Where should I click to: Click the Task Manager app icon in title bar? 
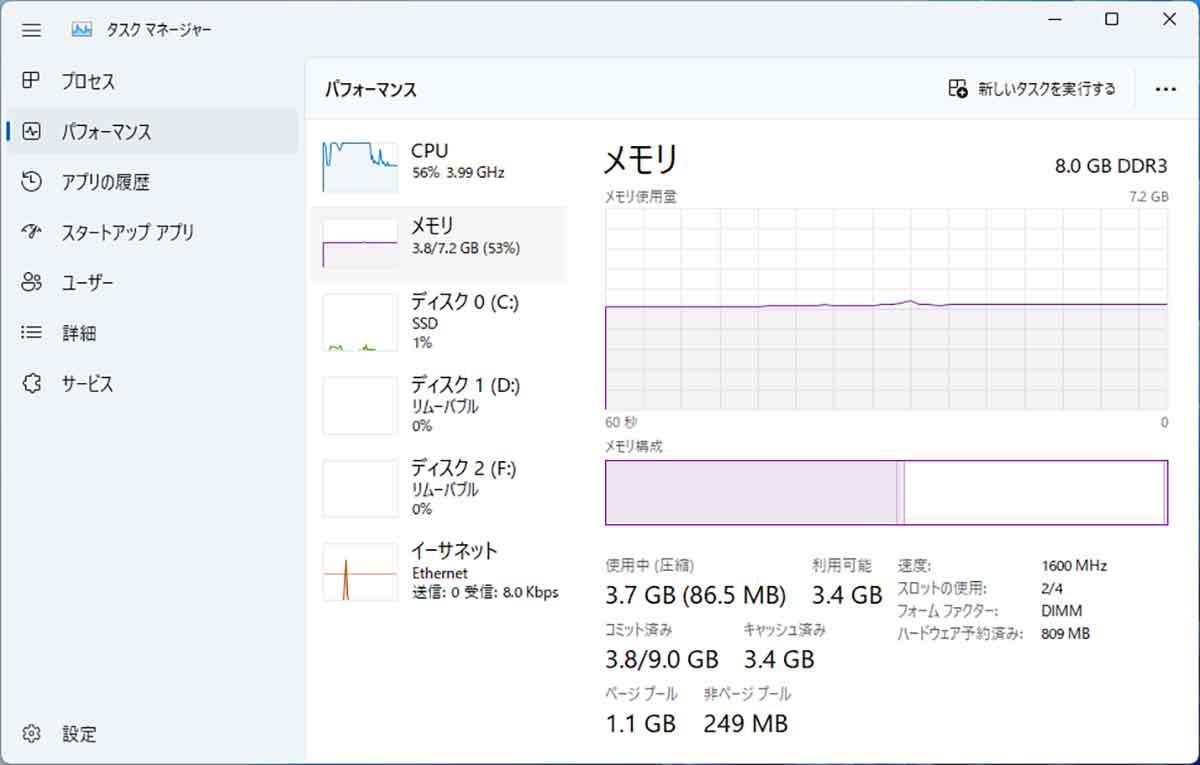[82, 30]
